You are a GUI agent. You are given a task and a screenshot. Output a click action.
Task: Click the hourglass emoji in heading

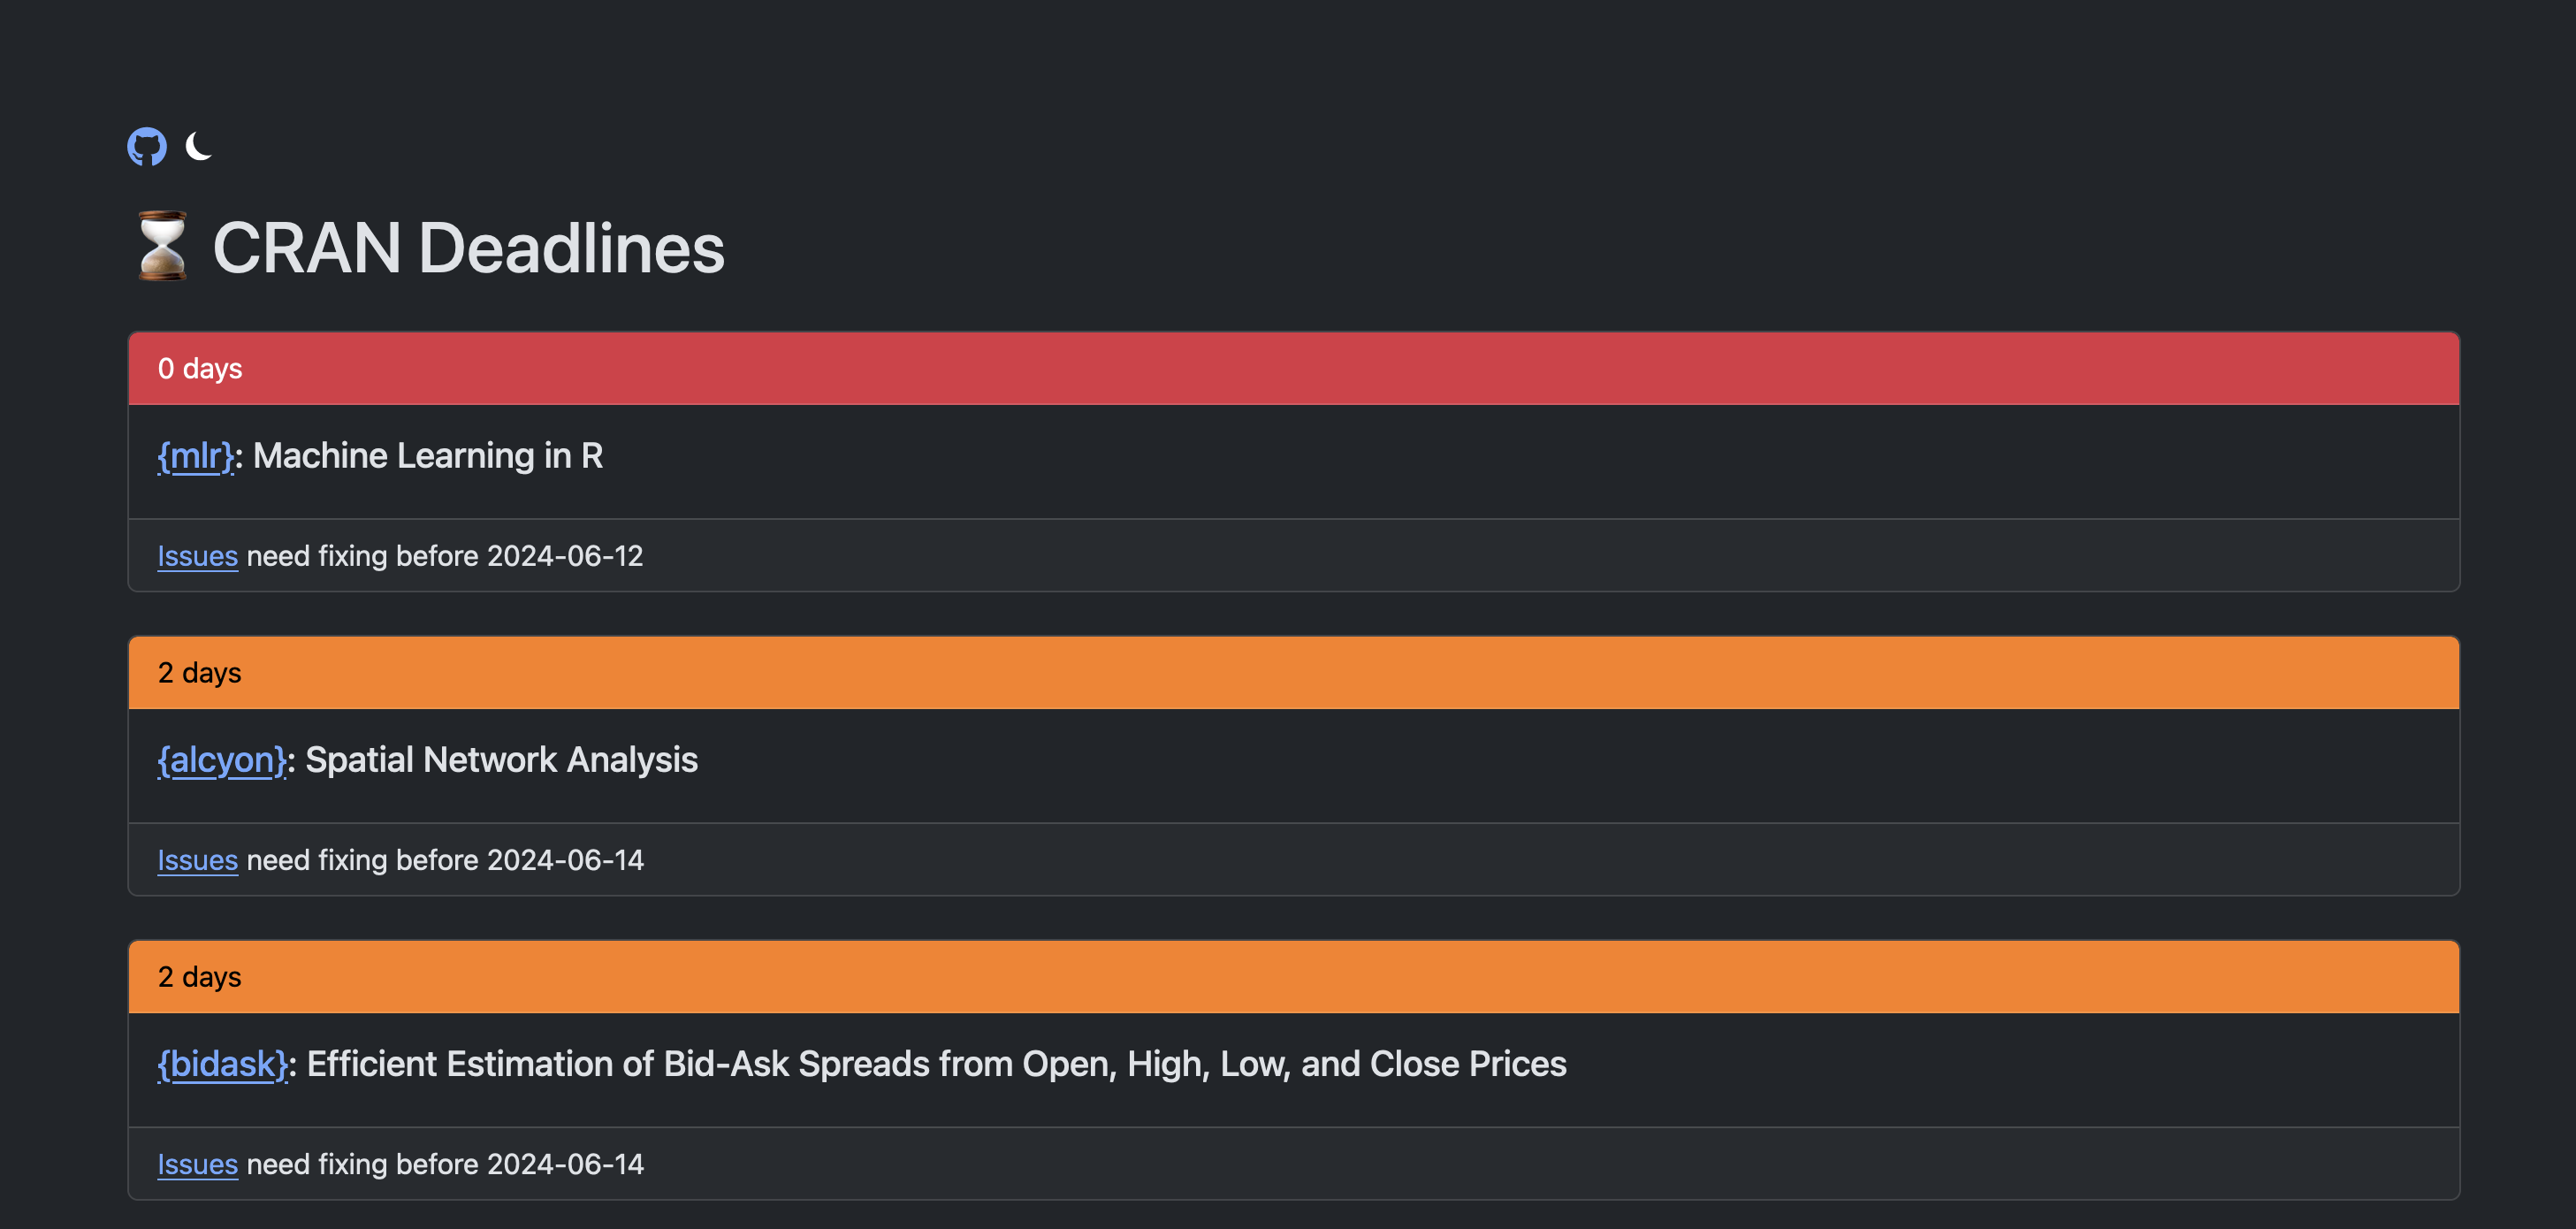[162, 246]
